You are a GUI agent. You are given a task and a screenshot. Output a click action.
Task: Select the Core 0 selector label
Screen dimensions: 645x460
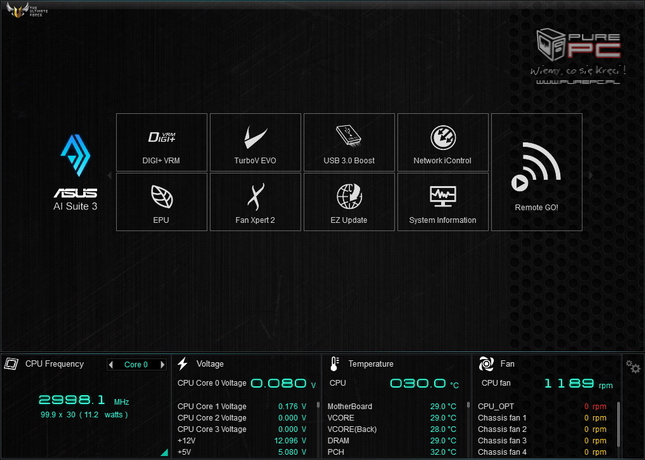[x=136, y=365]
